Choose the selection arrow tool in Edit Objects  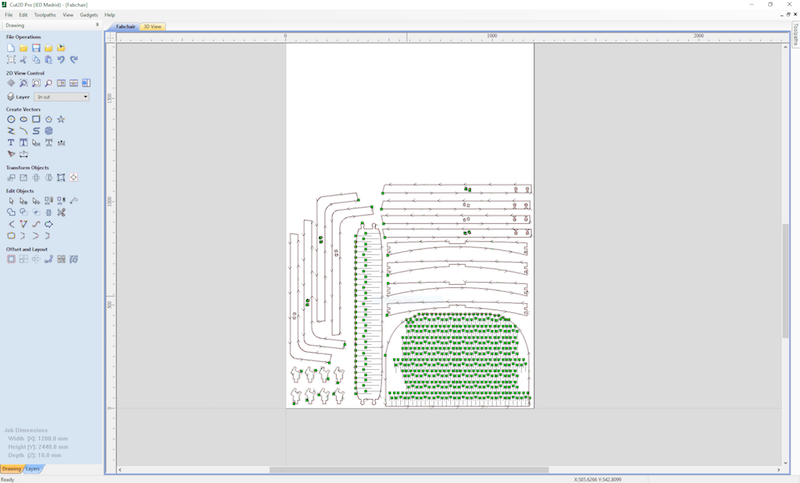click(x=11, y=201)
